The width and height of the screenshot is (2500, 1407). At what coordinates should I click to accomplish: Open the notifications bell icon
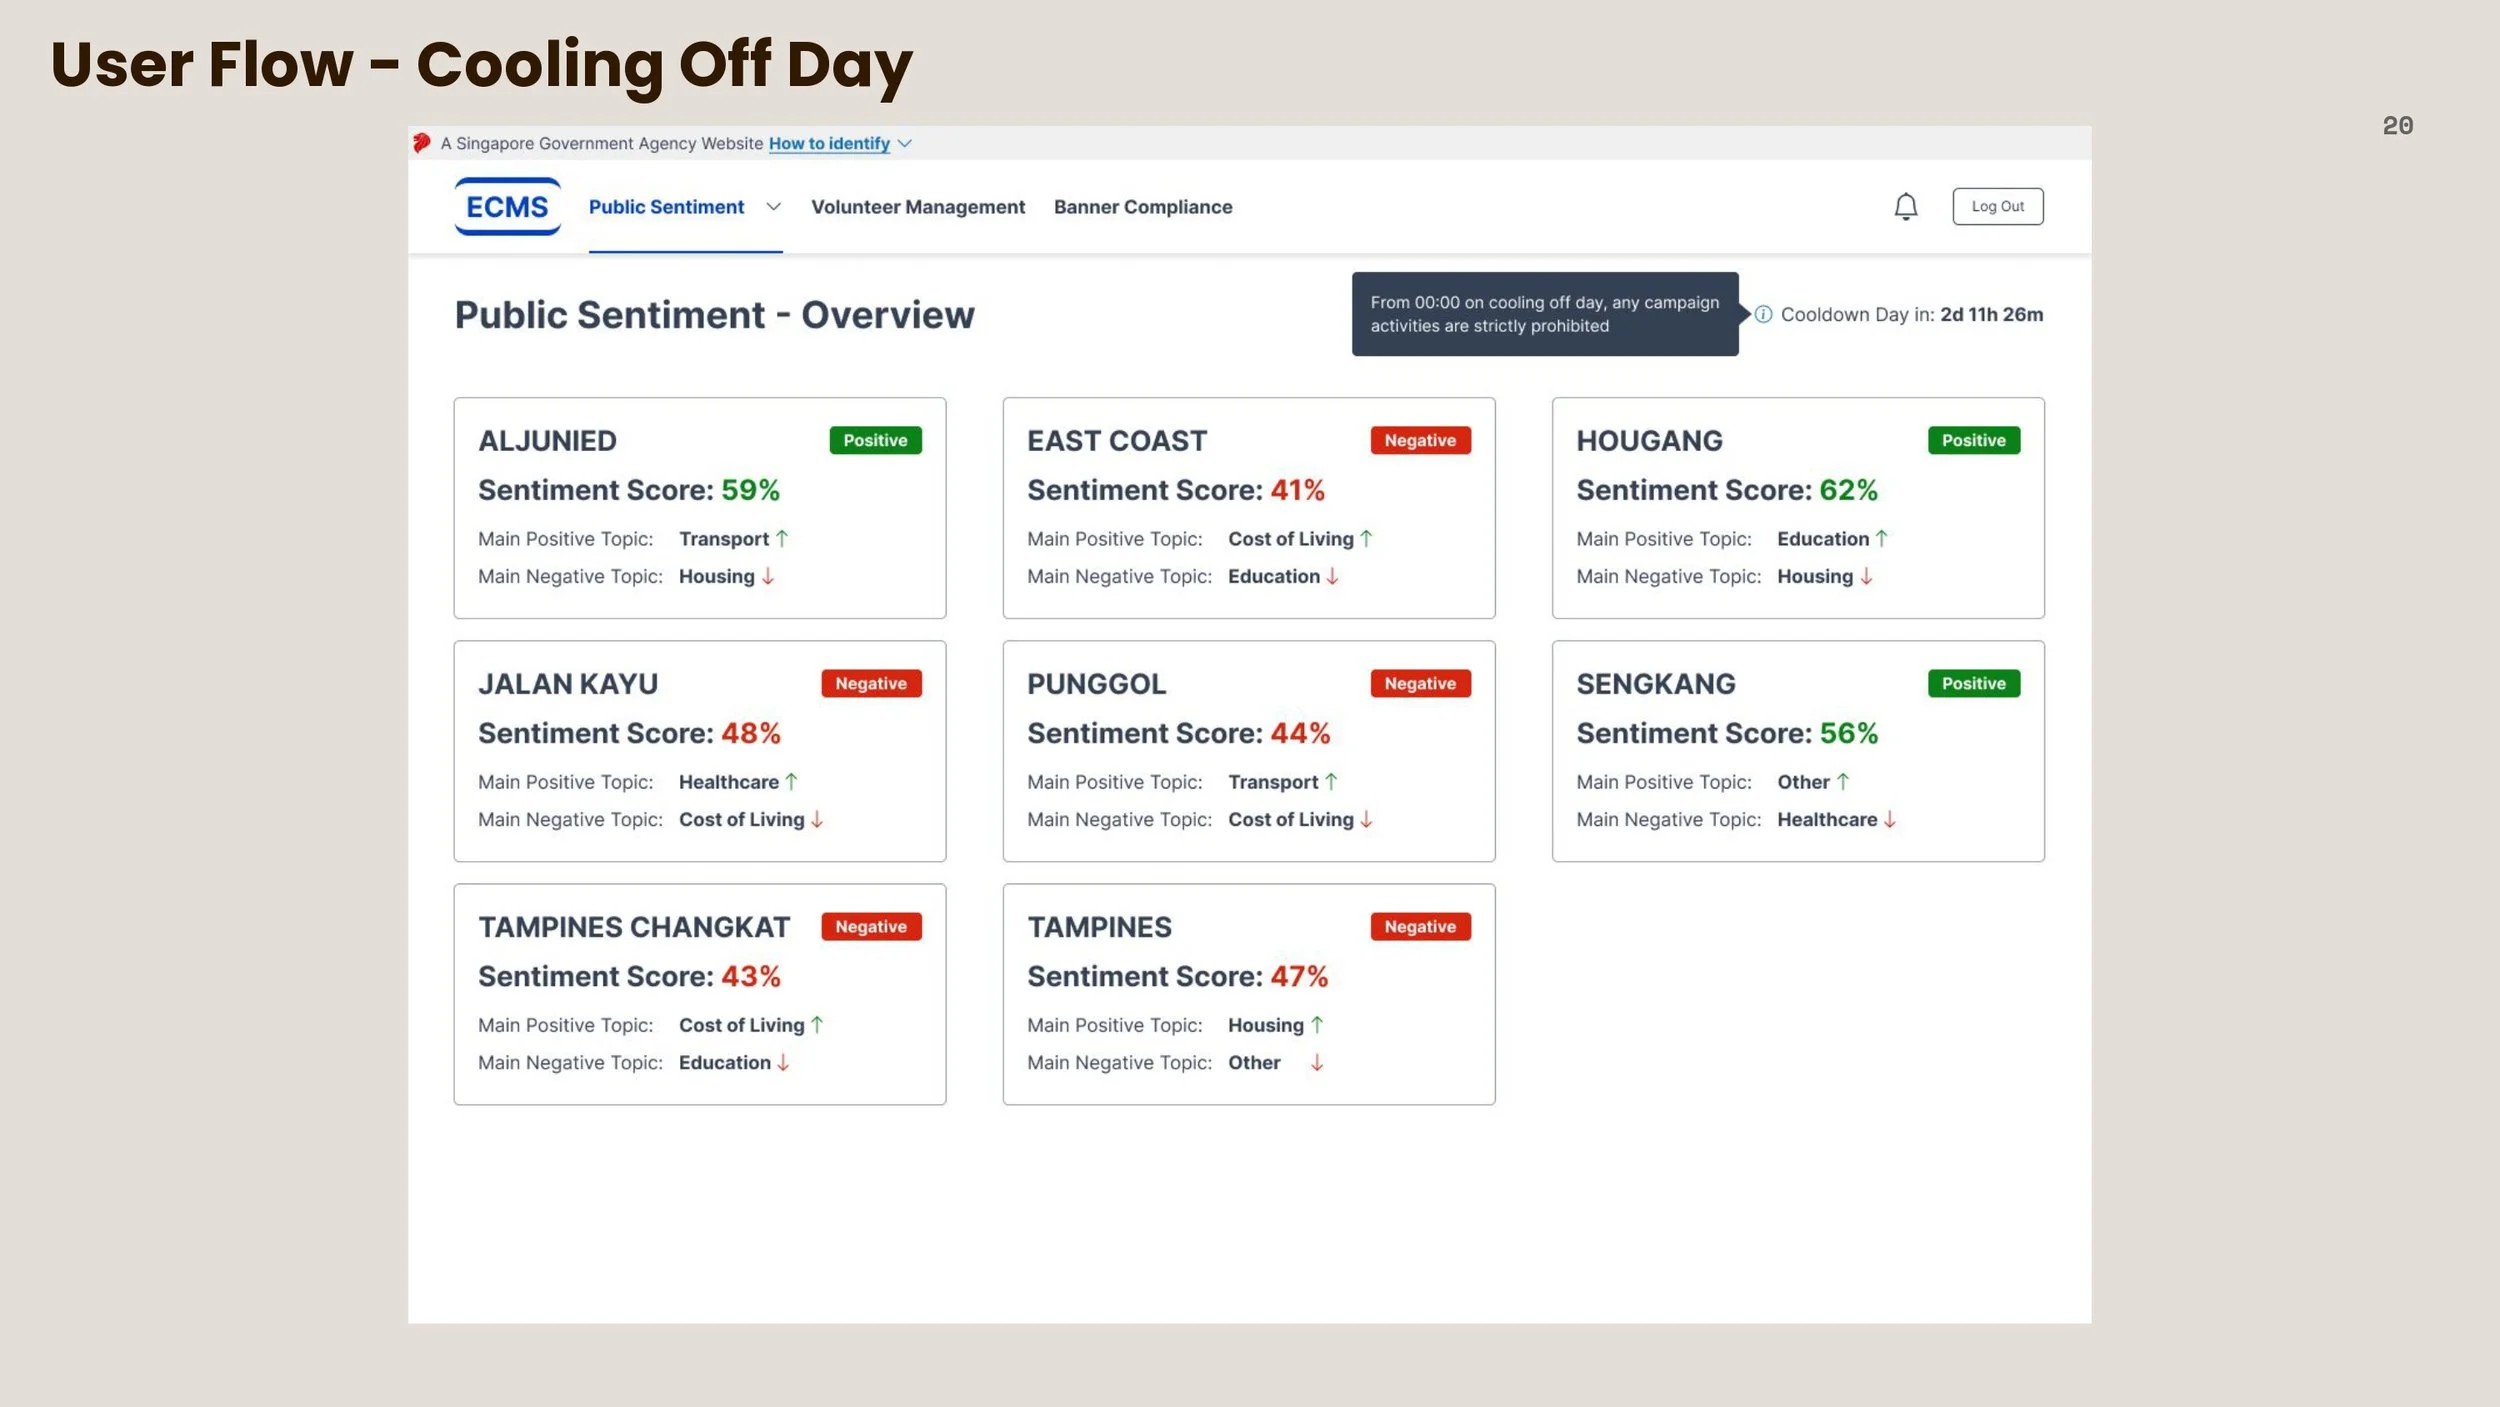pyautogui.click(x=1906, y=206)
